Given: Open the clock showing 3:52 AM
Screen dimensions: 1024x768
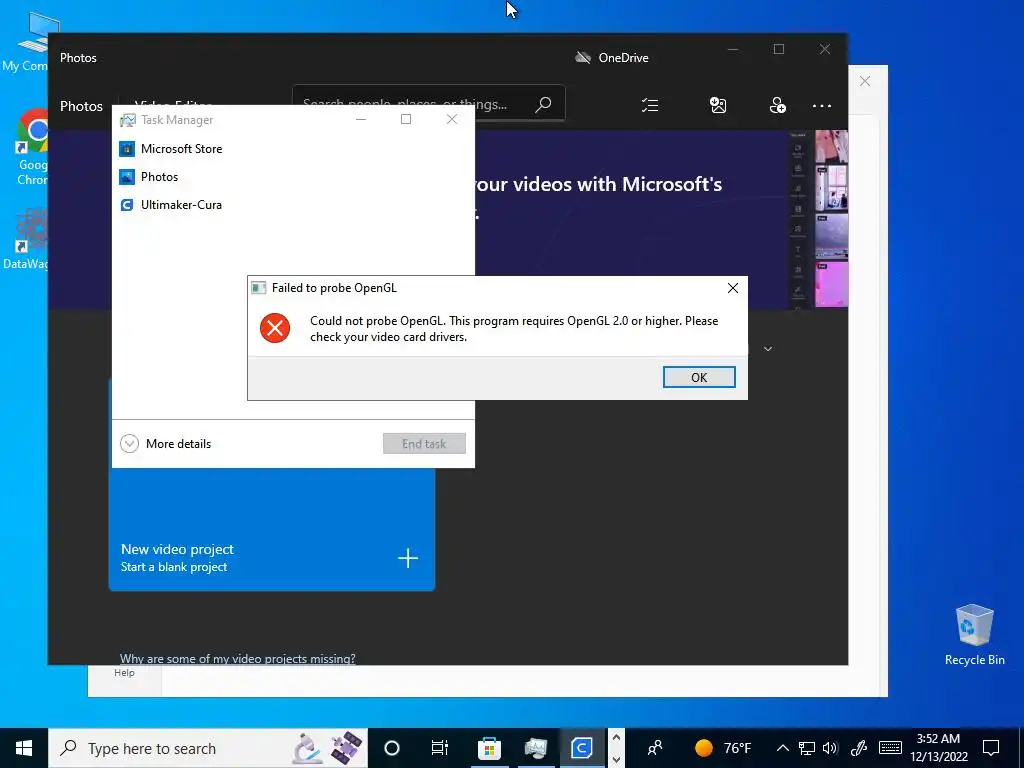Looking at the screenshot, I should tap(939, 748).
